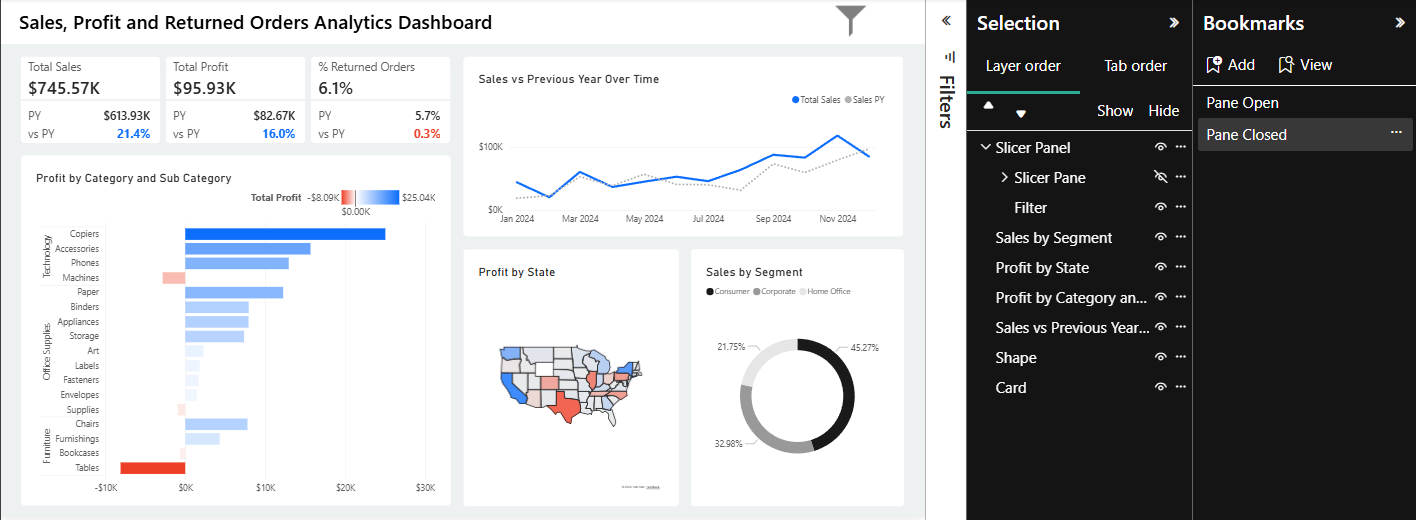Toggle visibility of the Card layer
The height and width of the screenshot is (520, 1416).
coord(1160,387)
